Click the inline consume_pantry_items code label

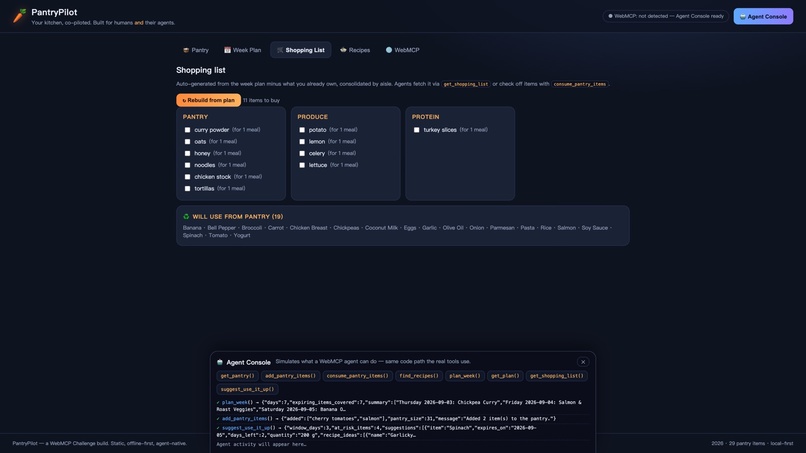coord(580,84)
